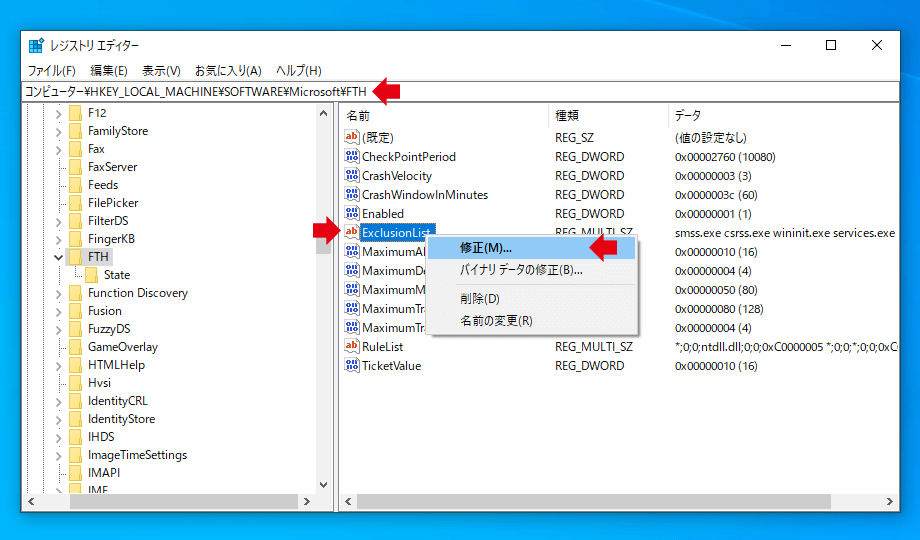
Task: Click the 種類 column header
Action: tap(608, 116)
